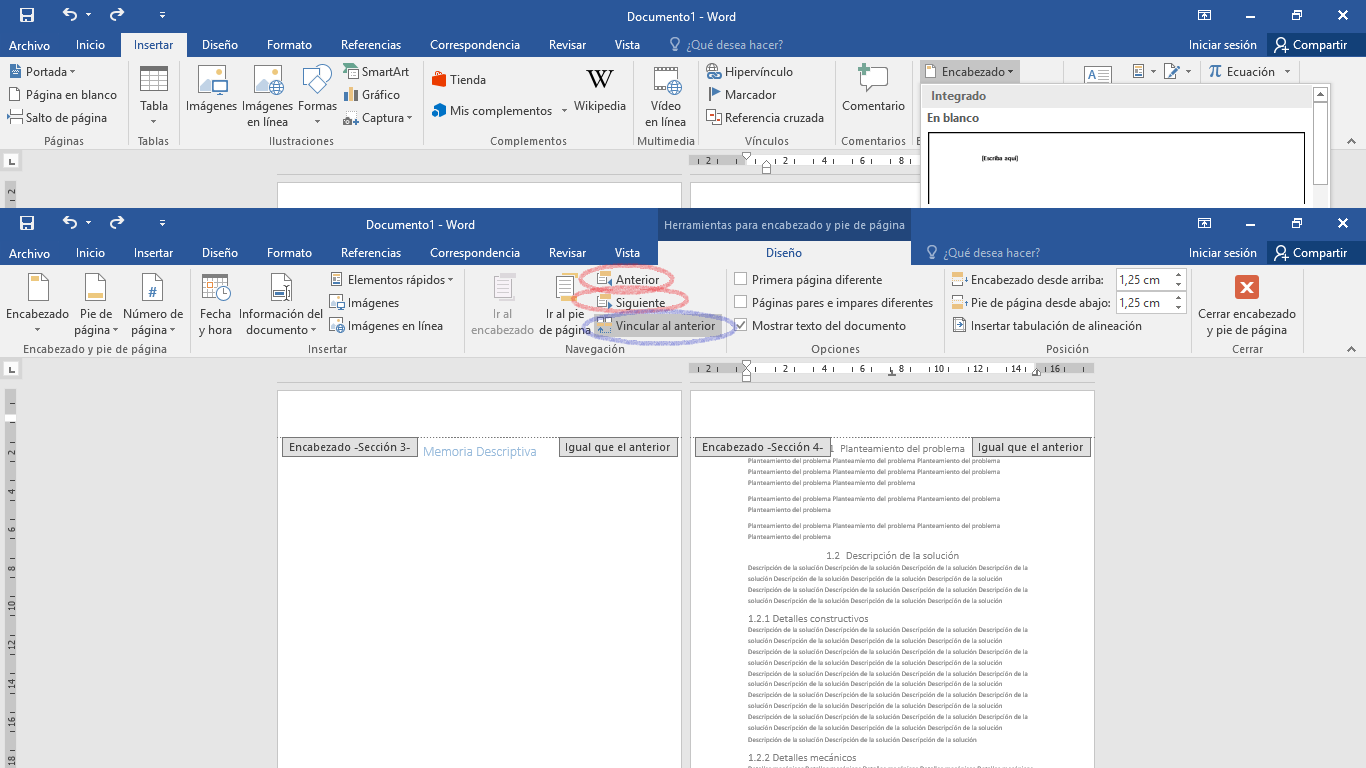This screenshot has height=768, width=1366.
Task: Add a Comentario from the Insertar ribbon
Action: 873,90
